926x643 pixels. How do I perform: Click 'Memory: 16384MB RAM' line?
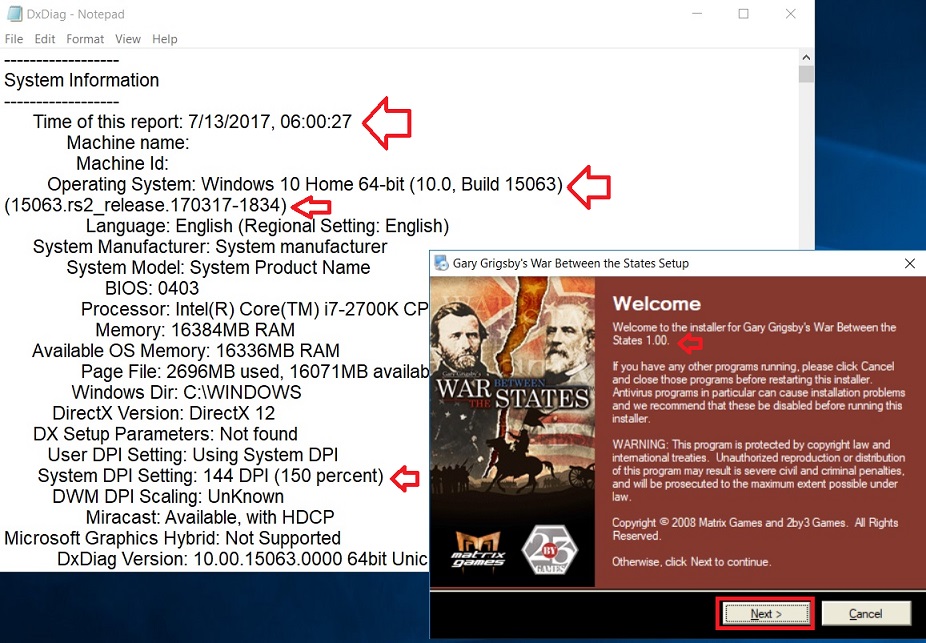tap(195, 329)
